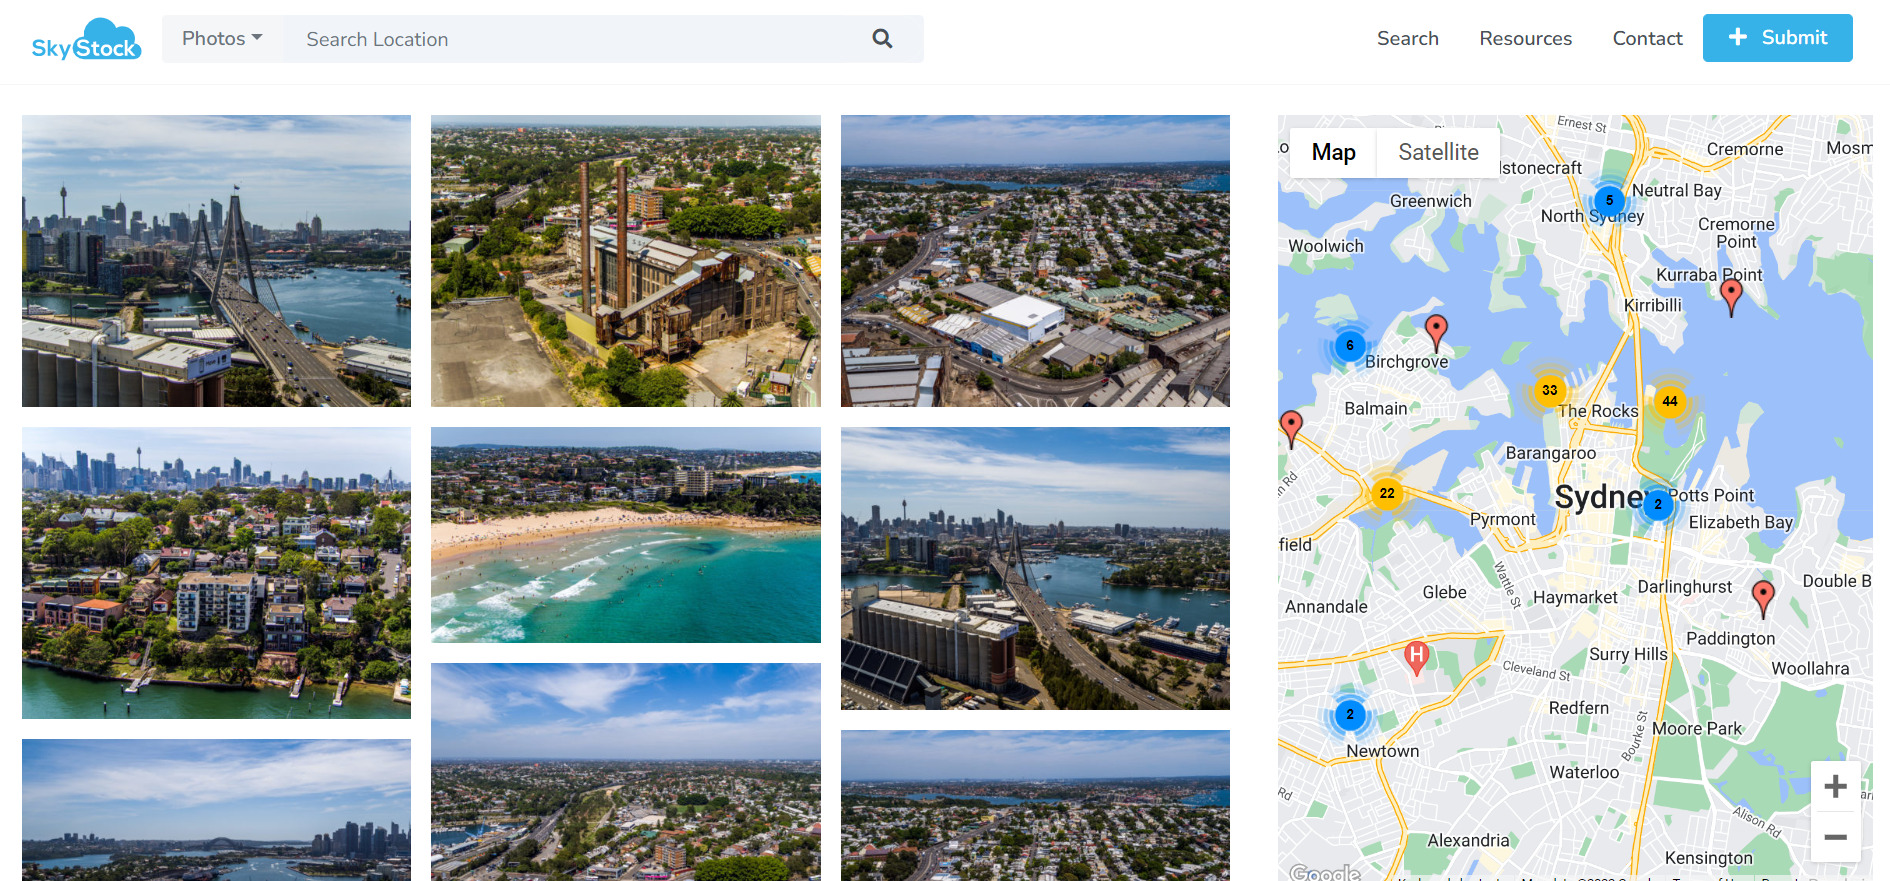Open the Resources page link
The height and width of the screenshot is (881, 1890).
point(1525,39)
